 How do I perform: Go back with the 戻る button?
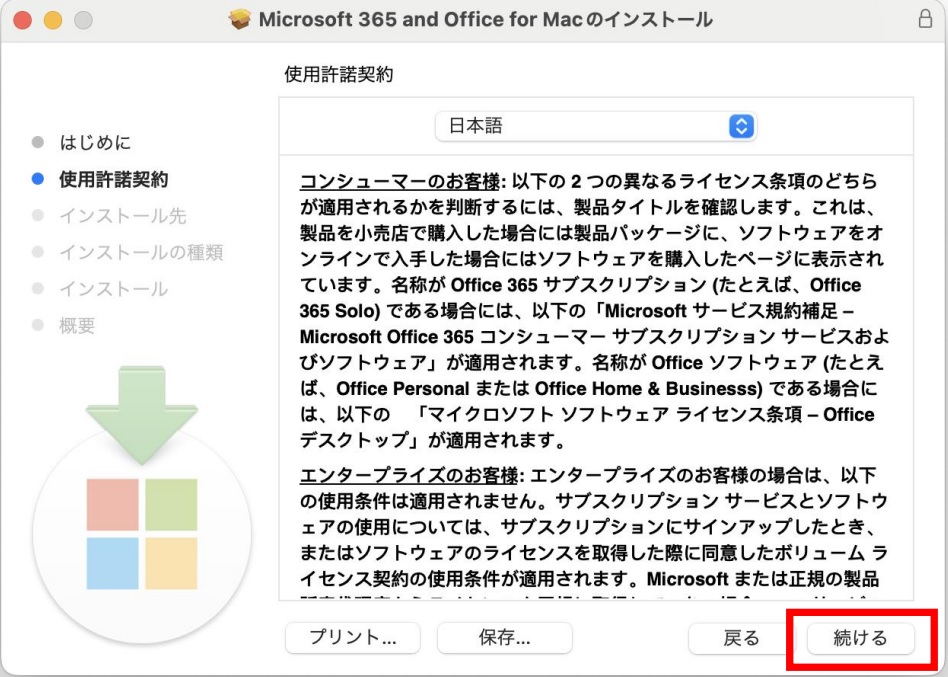pos(741,638)
